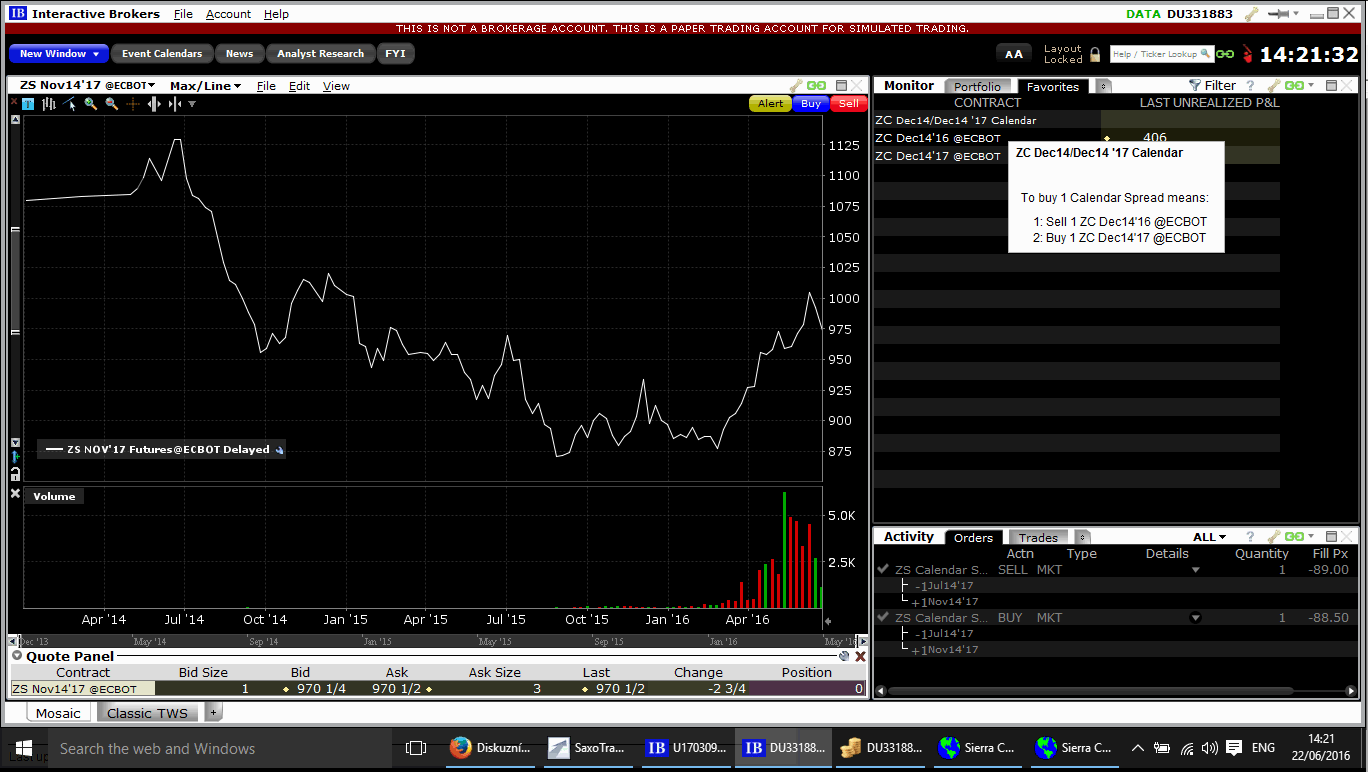Click the Monitor panel link chain icon
The width and height of the screenshot is (1368, 772).
pos(1294,86)
